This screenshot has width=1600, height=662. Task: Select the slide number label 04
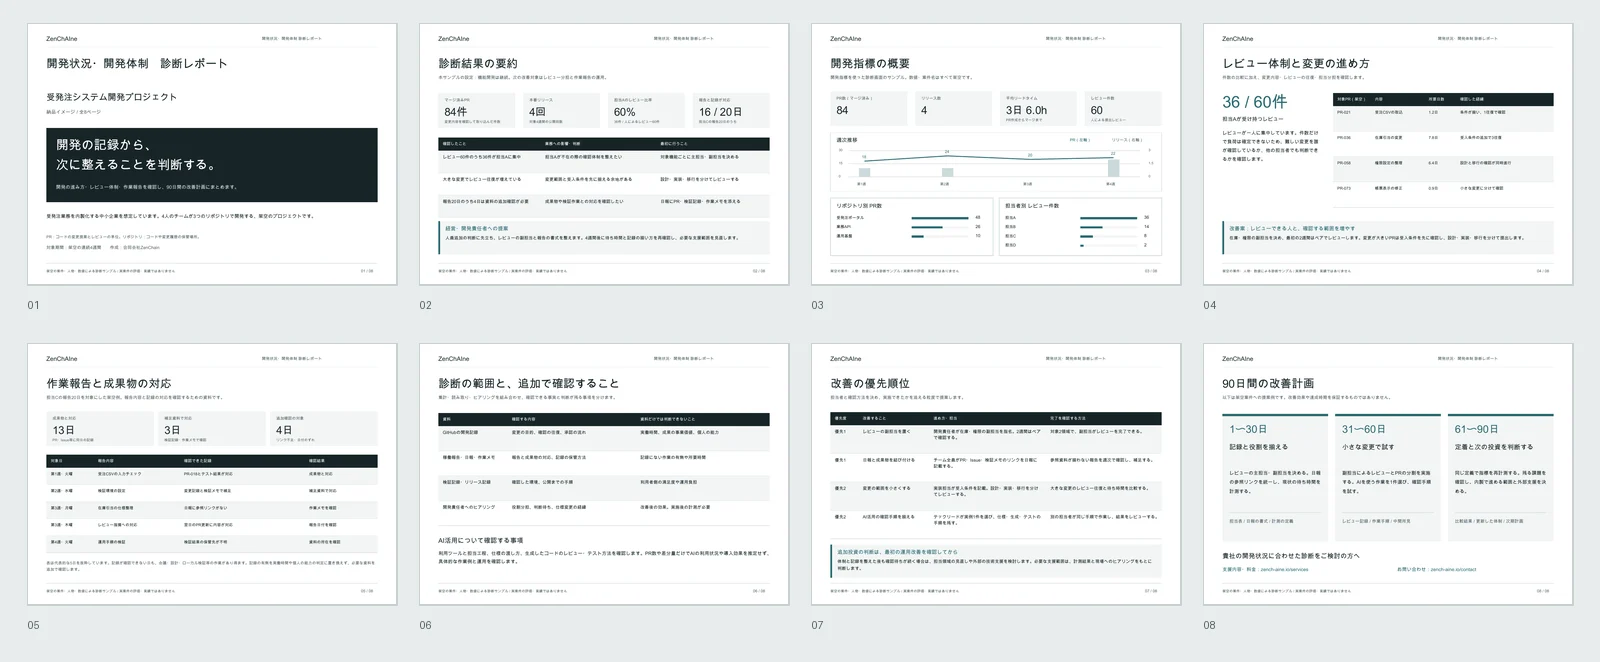point(1210,305)
